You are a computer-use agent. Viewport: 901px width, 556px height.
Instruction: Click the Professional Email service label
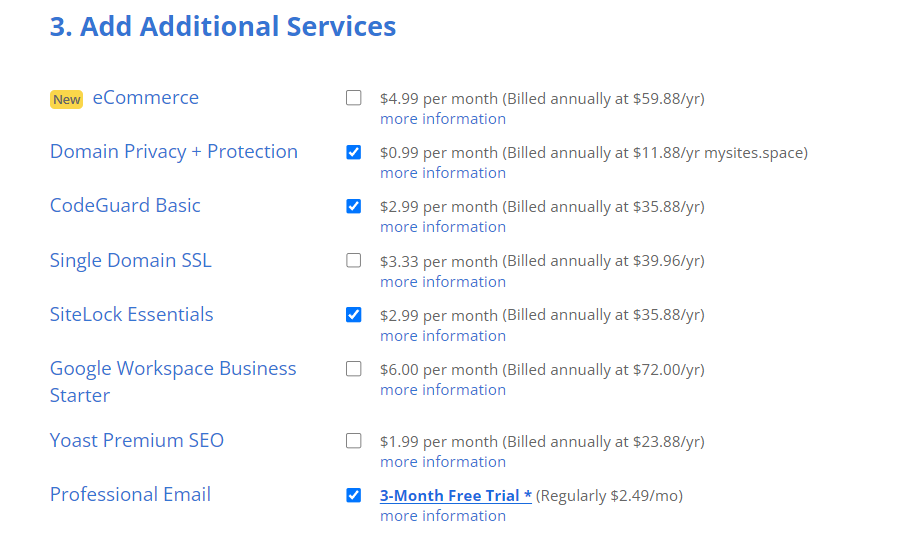130,495
